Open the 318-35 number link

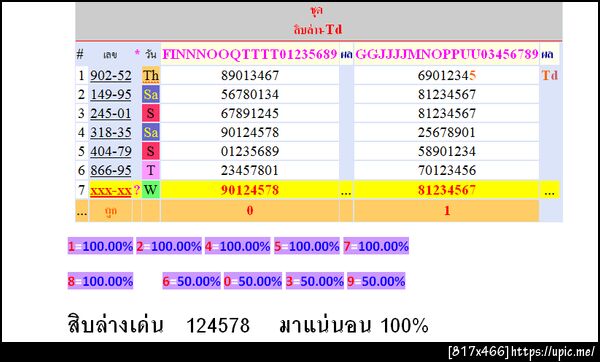point(111,132)
